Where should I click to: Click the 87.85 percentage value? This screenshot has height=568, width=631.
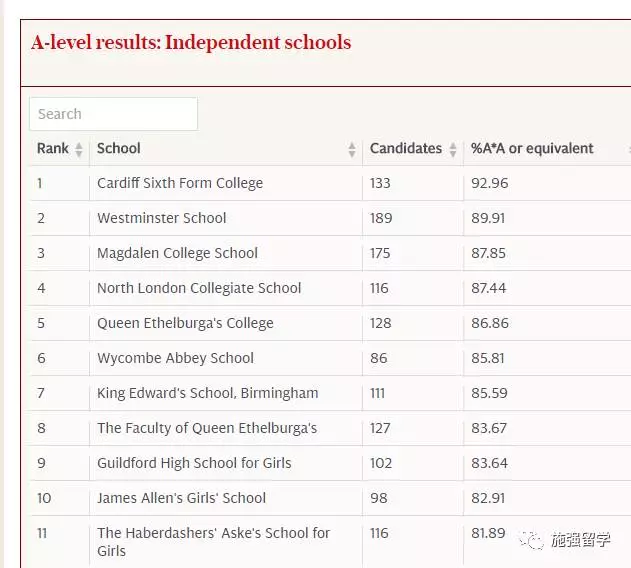(x=489, y=254)
